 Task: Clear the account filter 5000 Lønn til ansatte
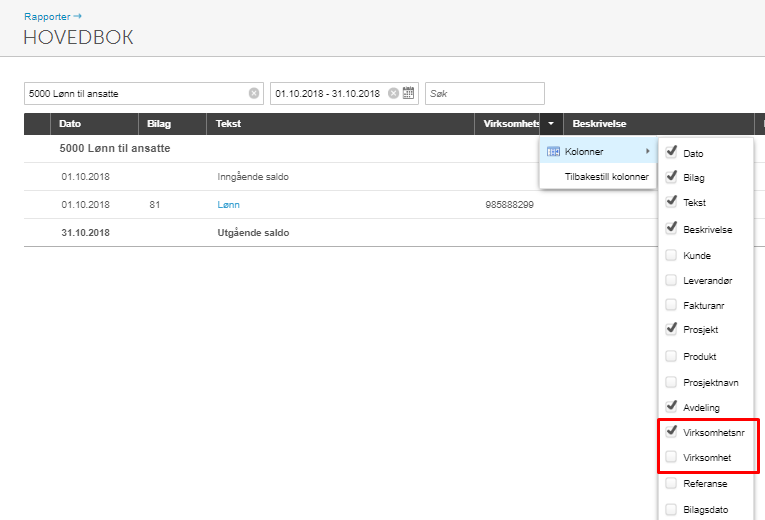254,93
